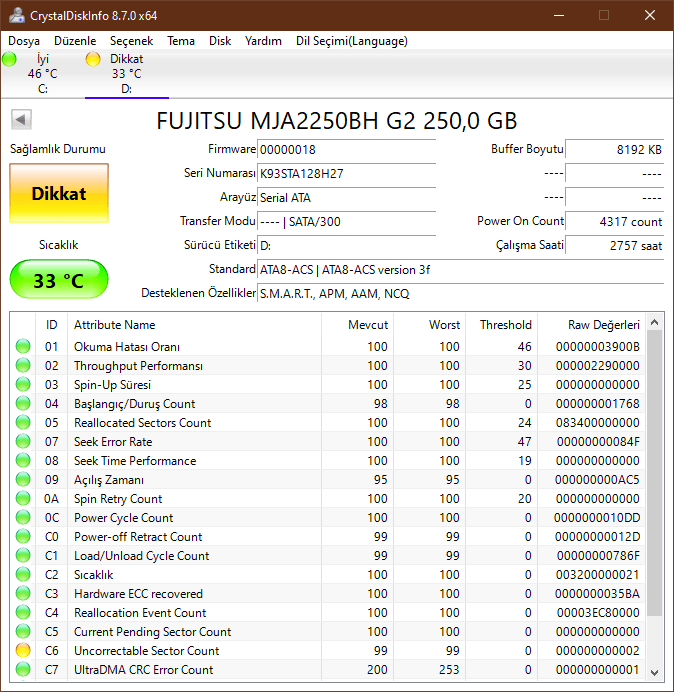
Task: Click the attribute list scrollbar thumb
Action: pyautogui.click(x=655, y=473)
